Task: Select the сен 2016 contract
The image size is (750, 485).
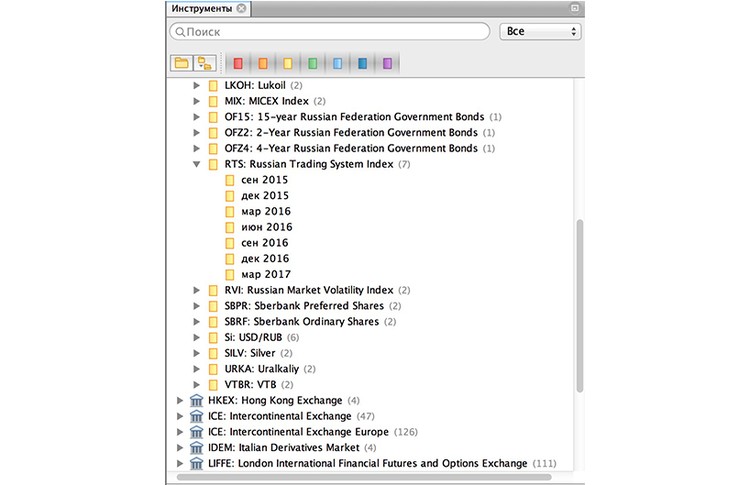Action: pos(265,243)
